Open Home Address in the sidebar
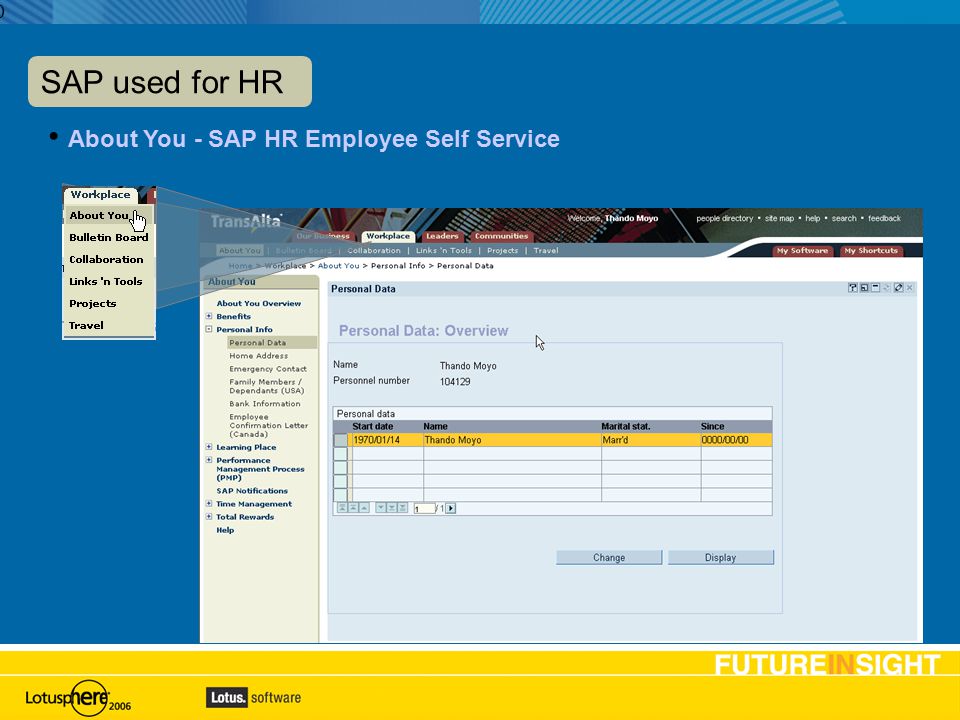Viewport: 960px width, 720px height. click(x=258, y=356)
